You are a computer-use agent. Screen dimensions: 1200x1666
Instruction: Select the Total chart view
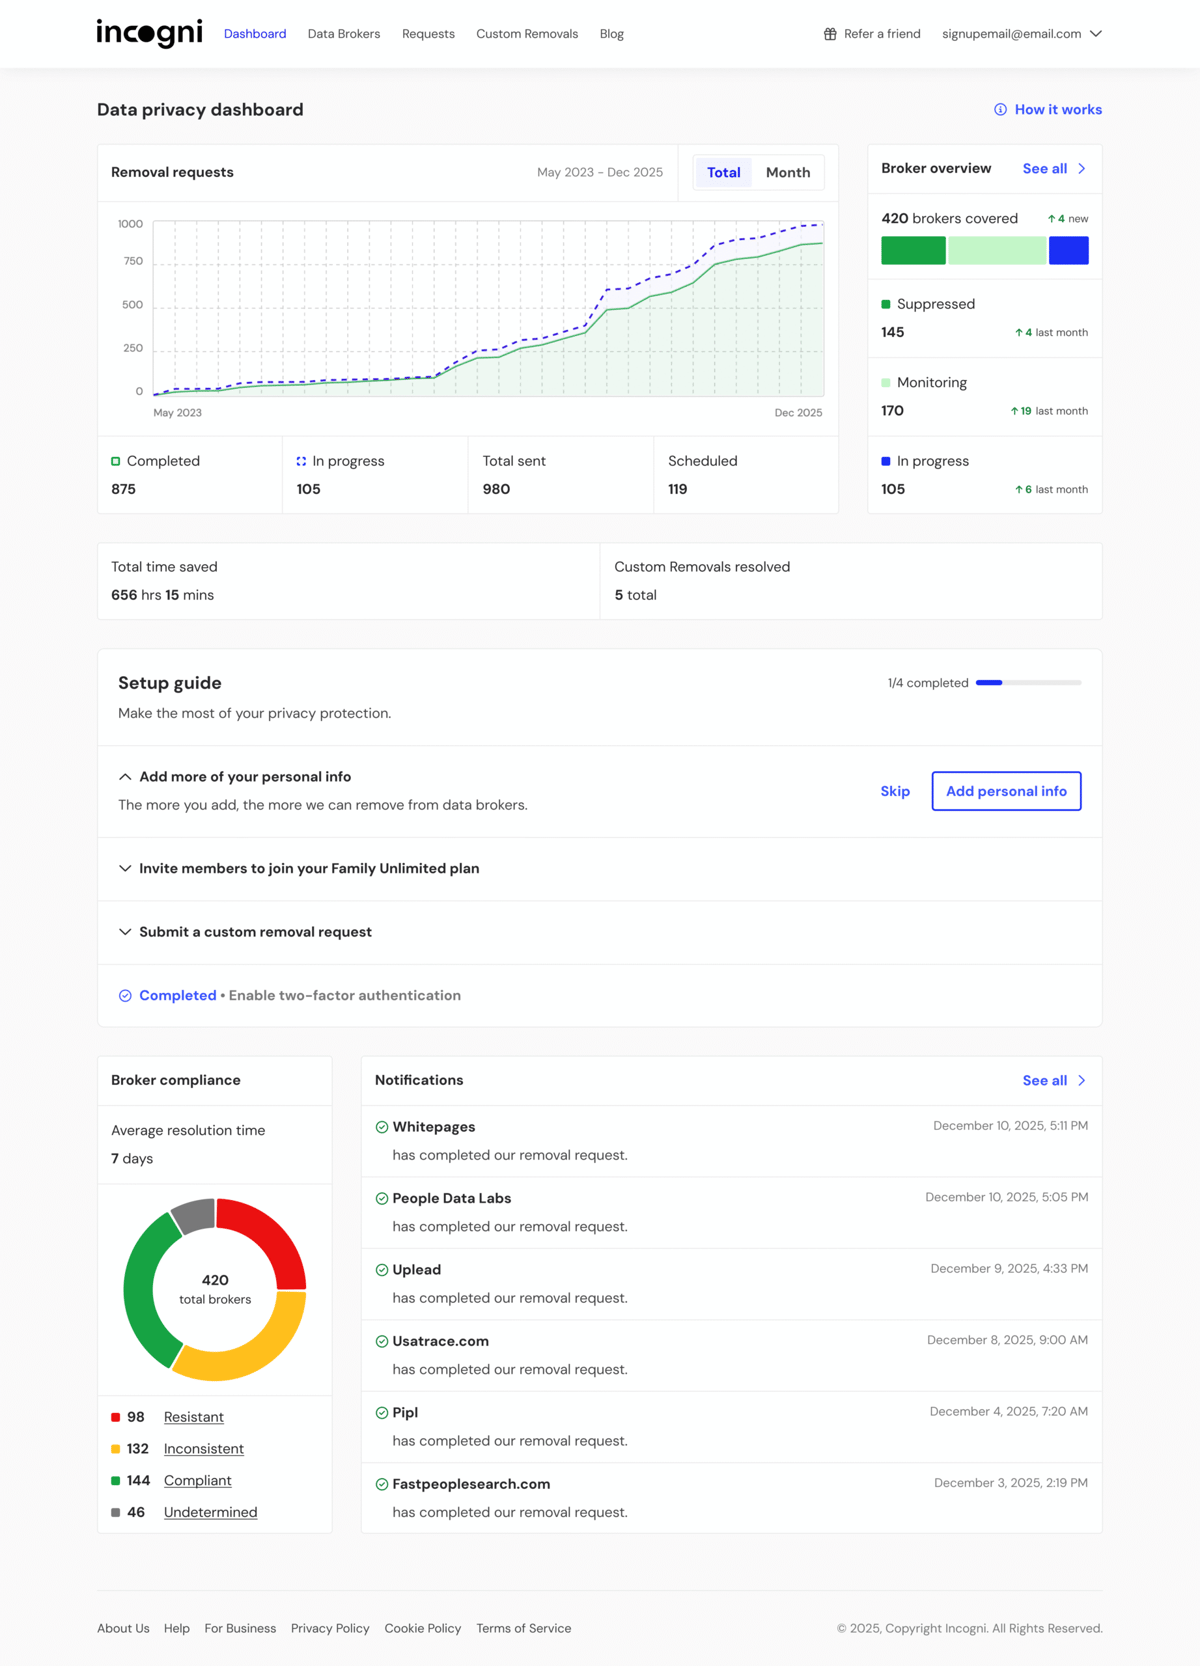723,173
